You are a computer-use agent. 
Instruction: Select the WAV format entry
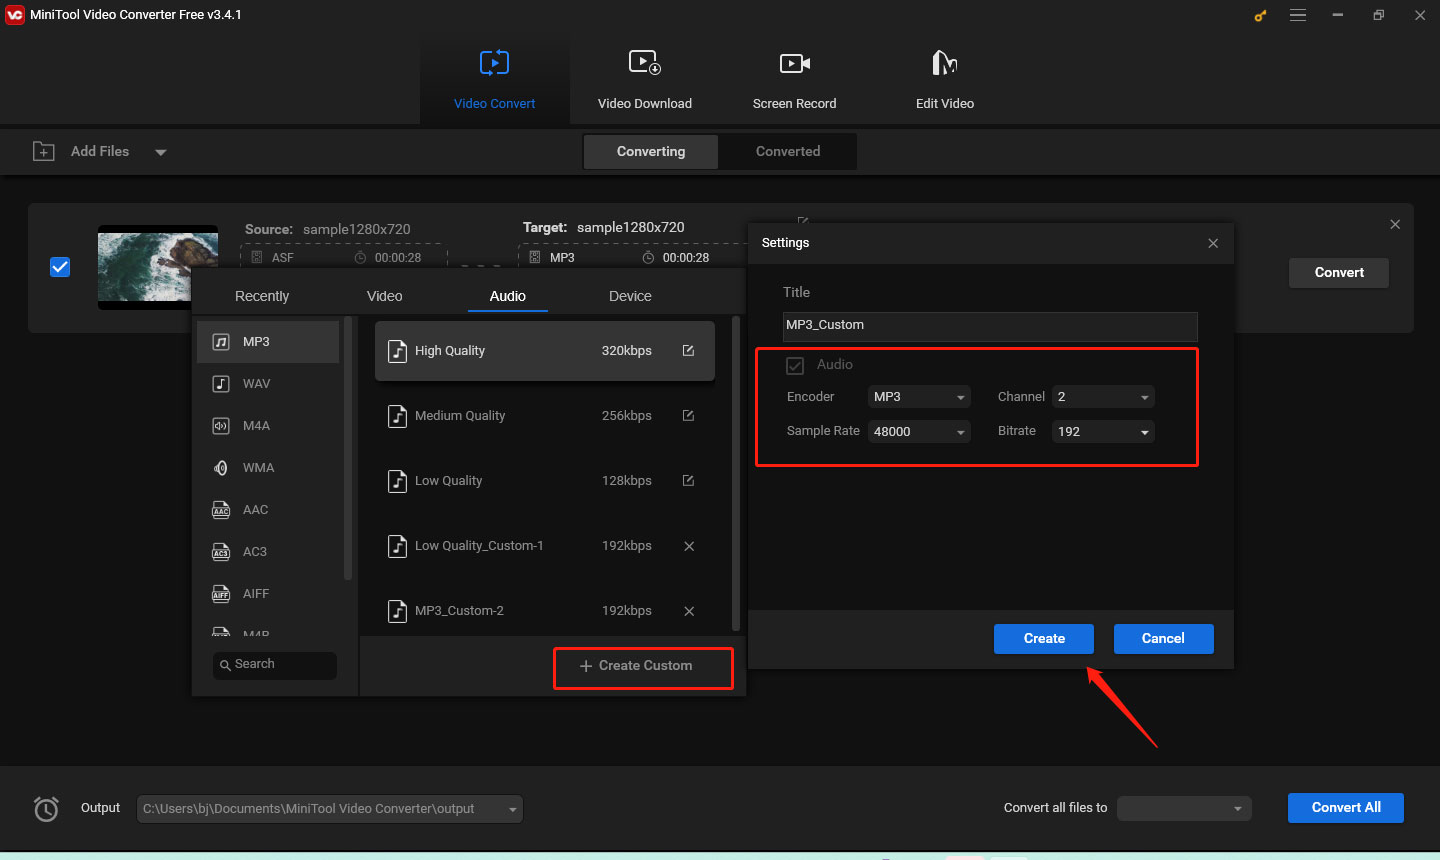click(x=268, y=384)
